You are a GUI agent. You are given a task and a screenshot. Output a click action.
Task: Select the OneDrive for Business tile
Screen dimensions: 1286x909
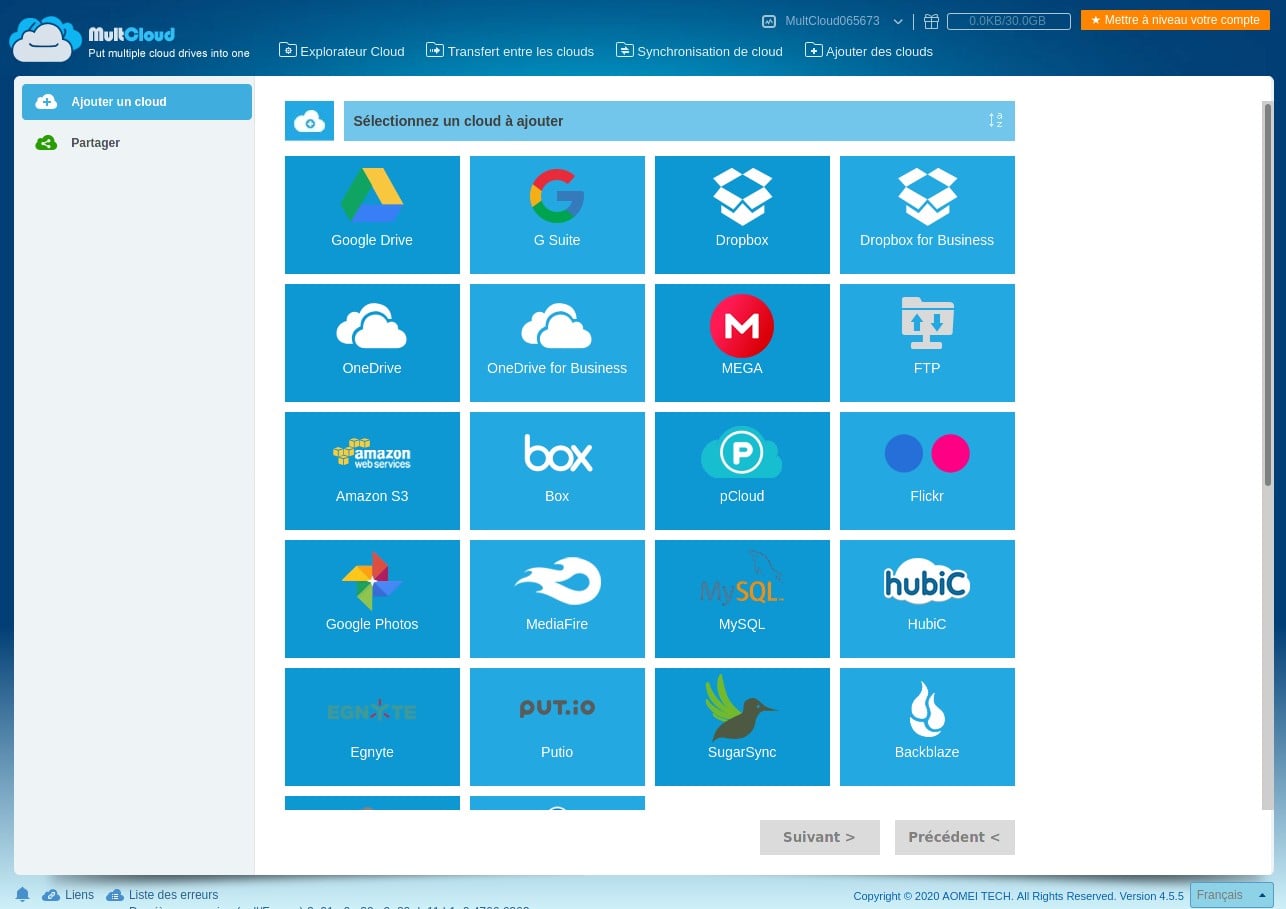click(x=557, y=342)
